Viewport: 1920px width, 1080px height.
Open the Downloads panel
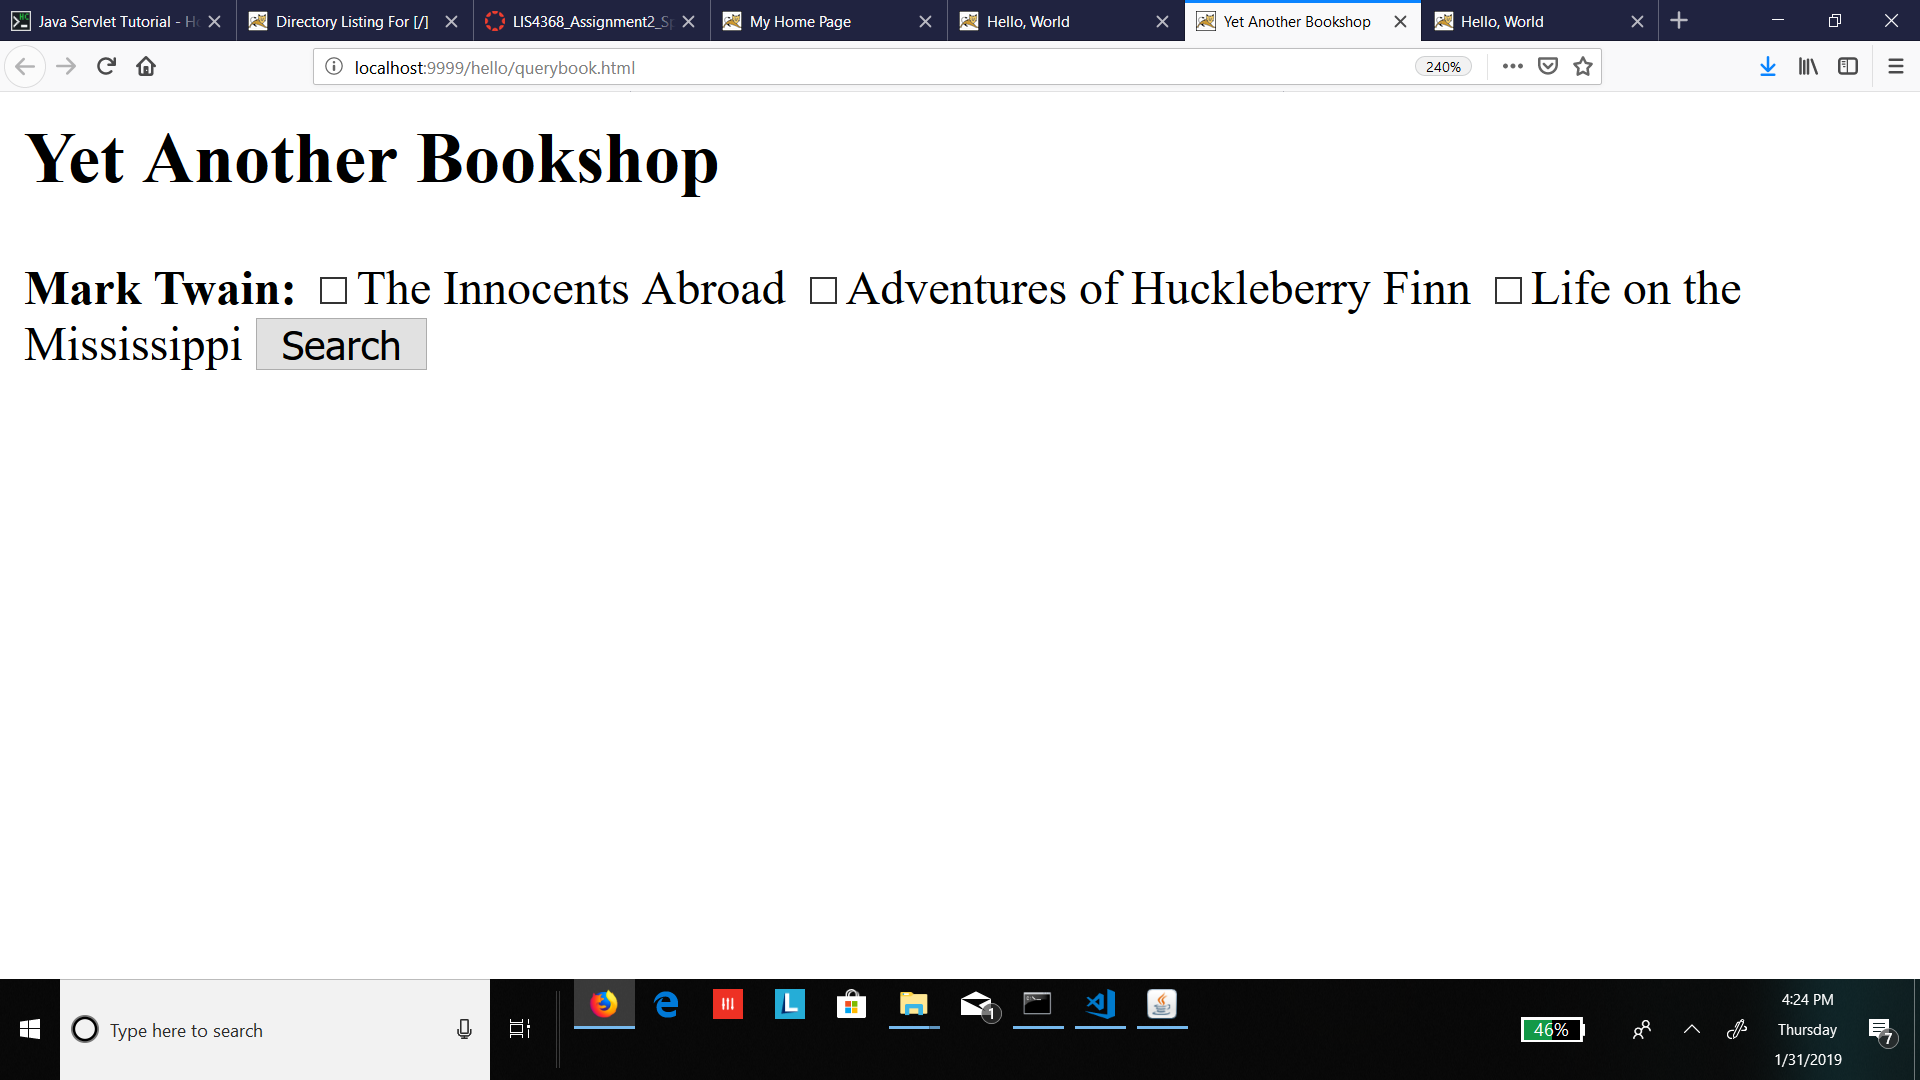pos(1767,67)
